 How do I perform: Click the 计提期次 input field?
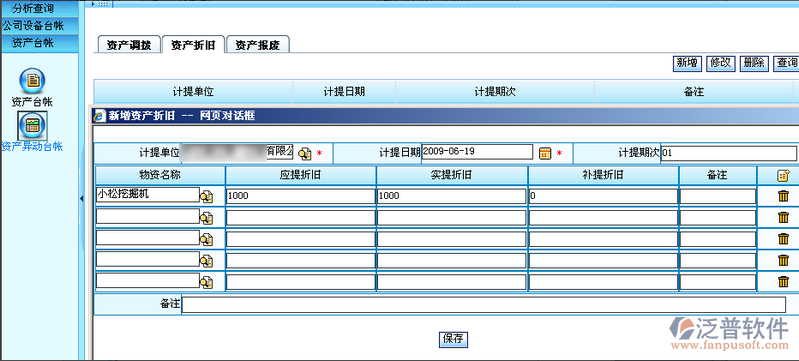click(729, 153)
